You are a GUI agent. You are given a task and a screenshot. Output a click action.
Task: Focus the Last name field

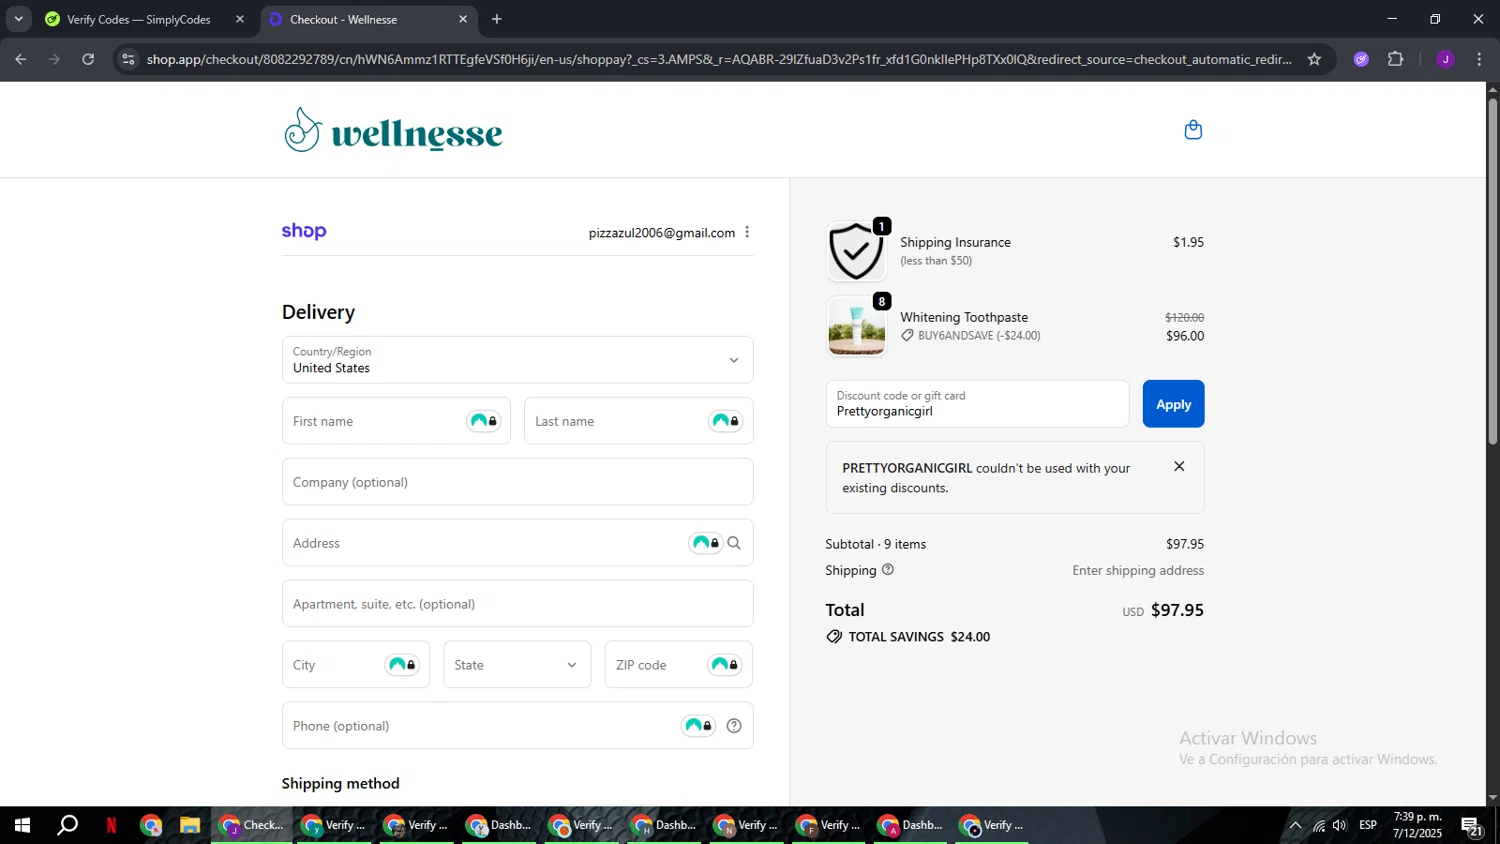pyautogui.click(x=638, y=421)
